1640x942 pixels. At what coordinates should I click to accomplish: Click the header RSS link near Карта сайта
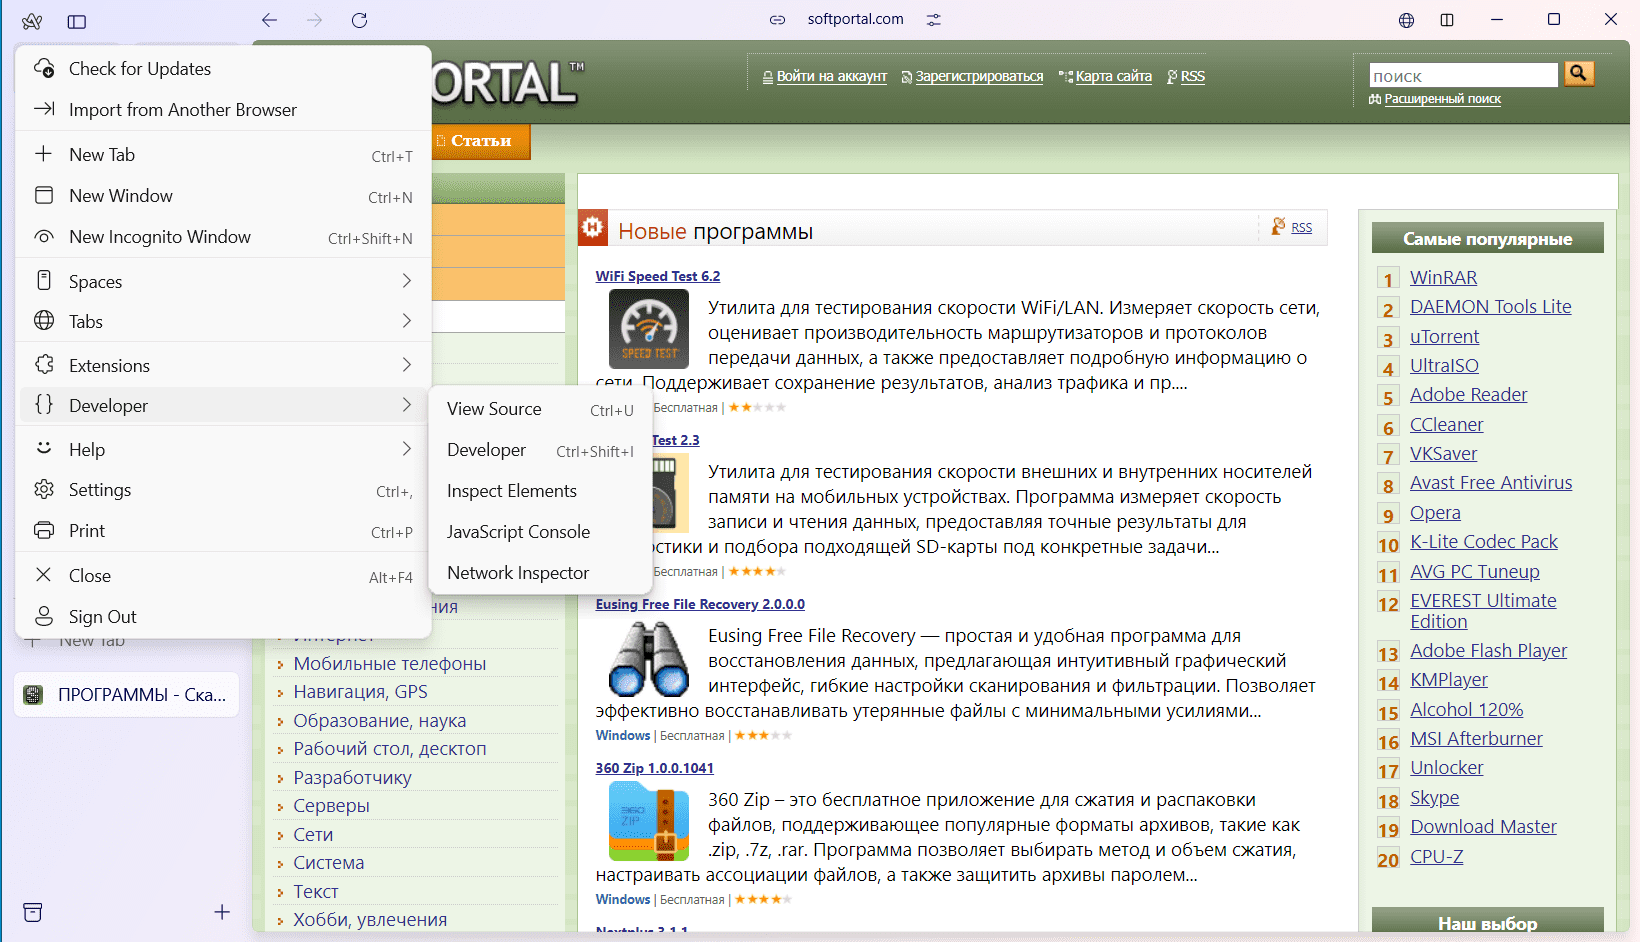click(x=1192, y=76)
